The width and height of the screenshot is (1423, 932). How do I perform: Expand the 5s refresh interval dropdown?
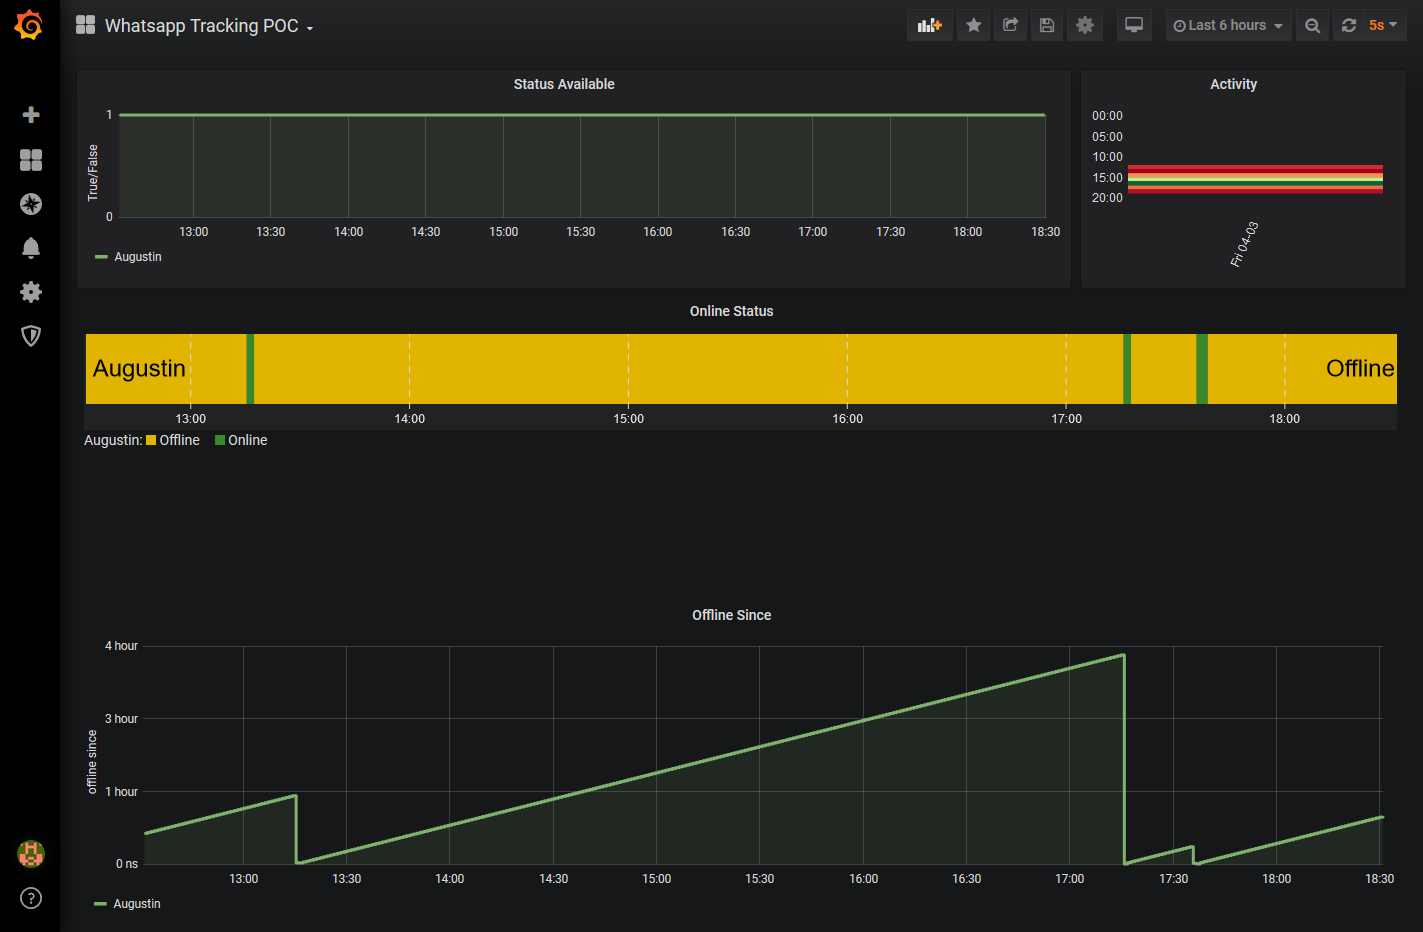coord(1383,26)
